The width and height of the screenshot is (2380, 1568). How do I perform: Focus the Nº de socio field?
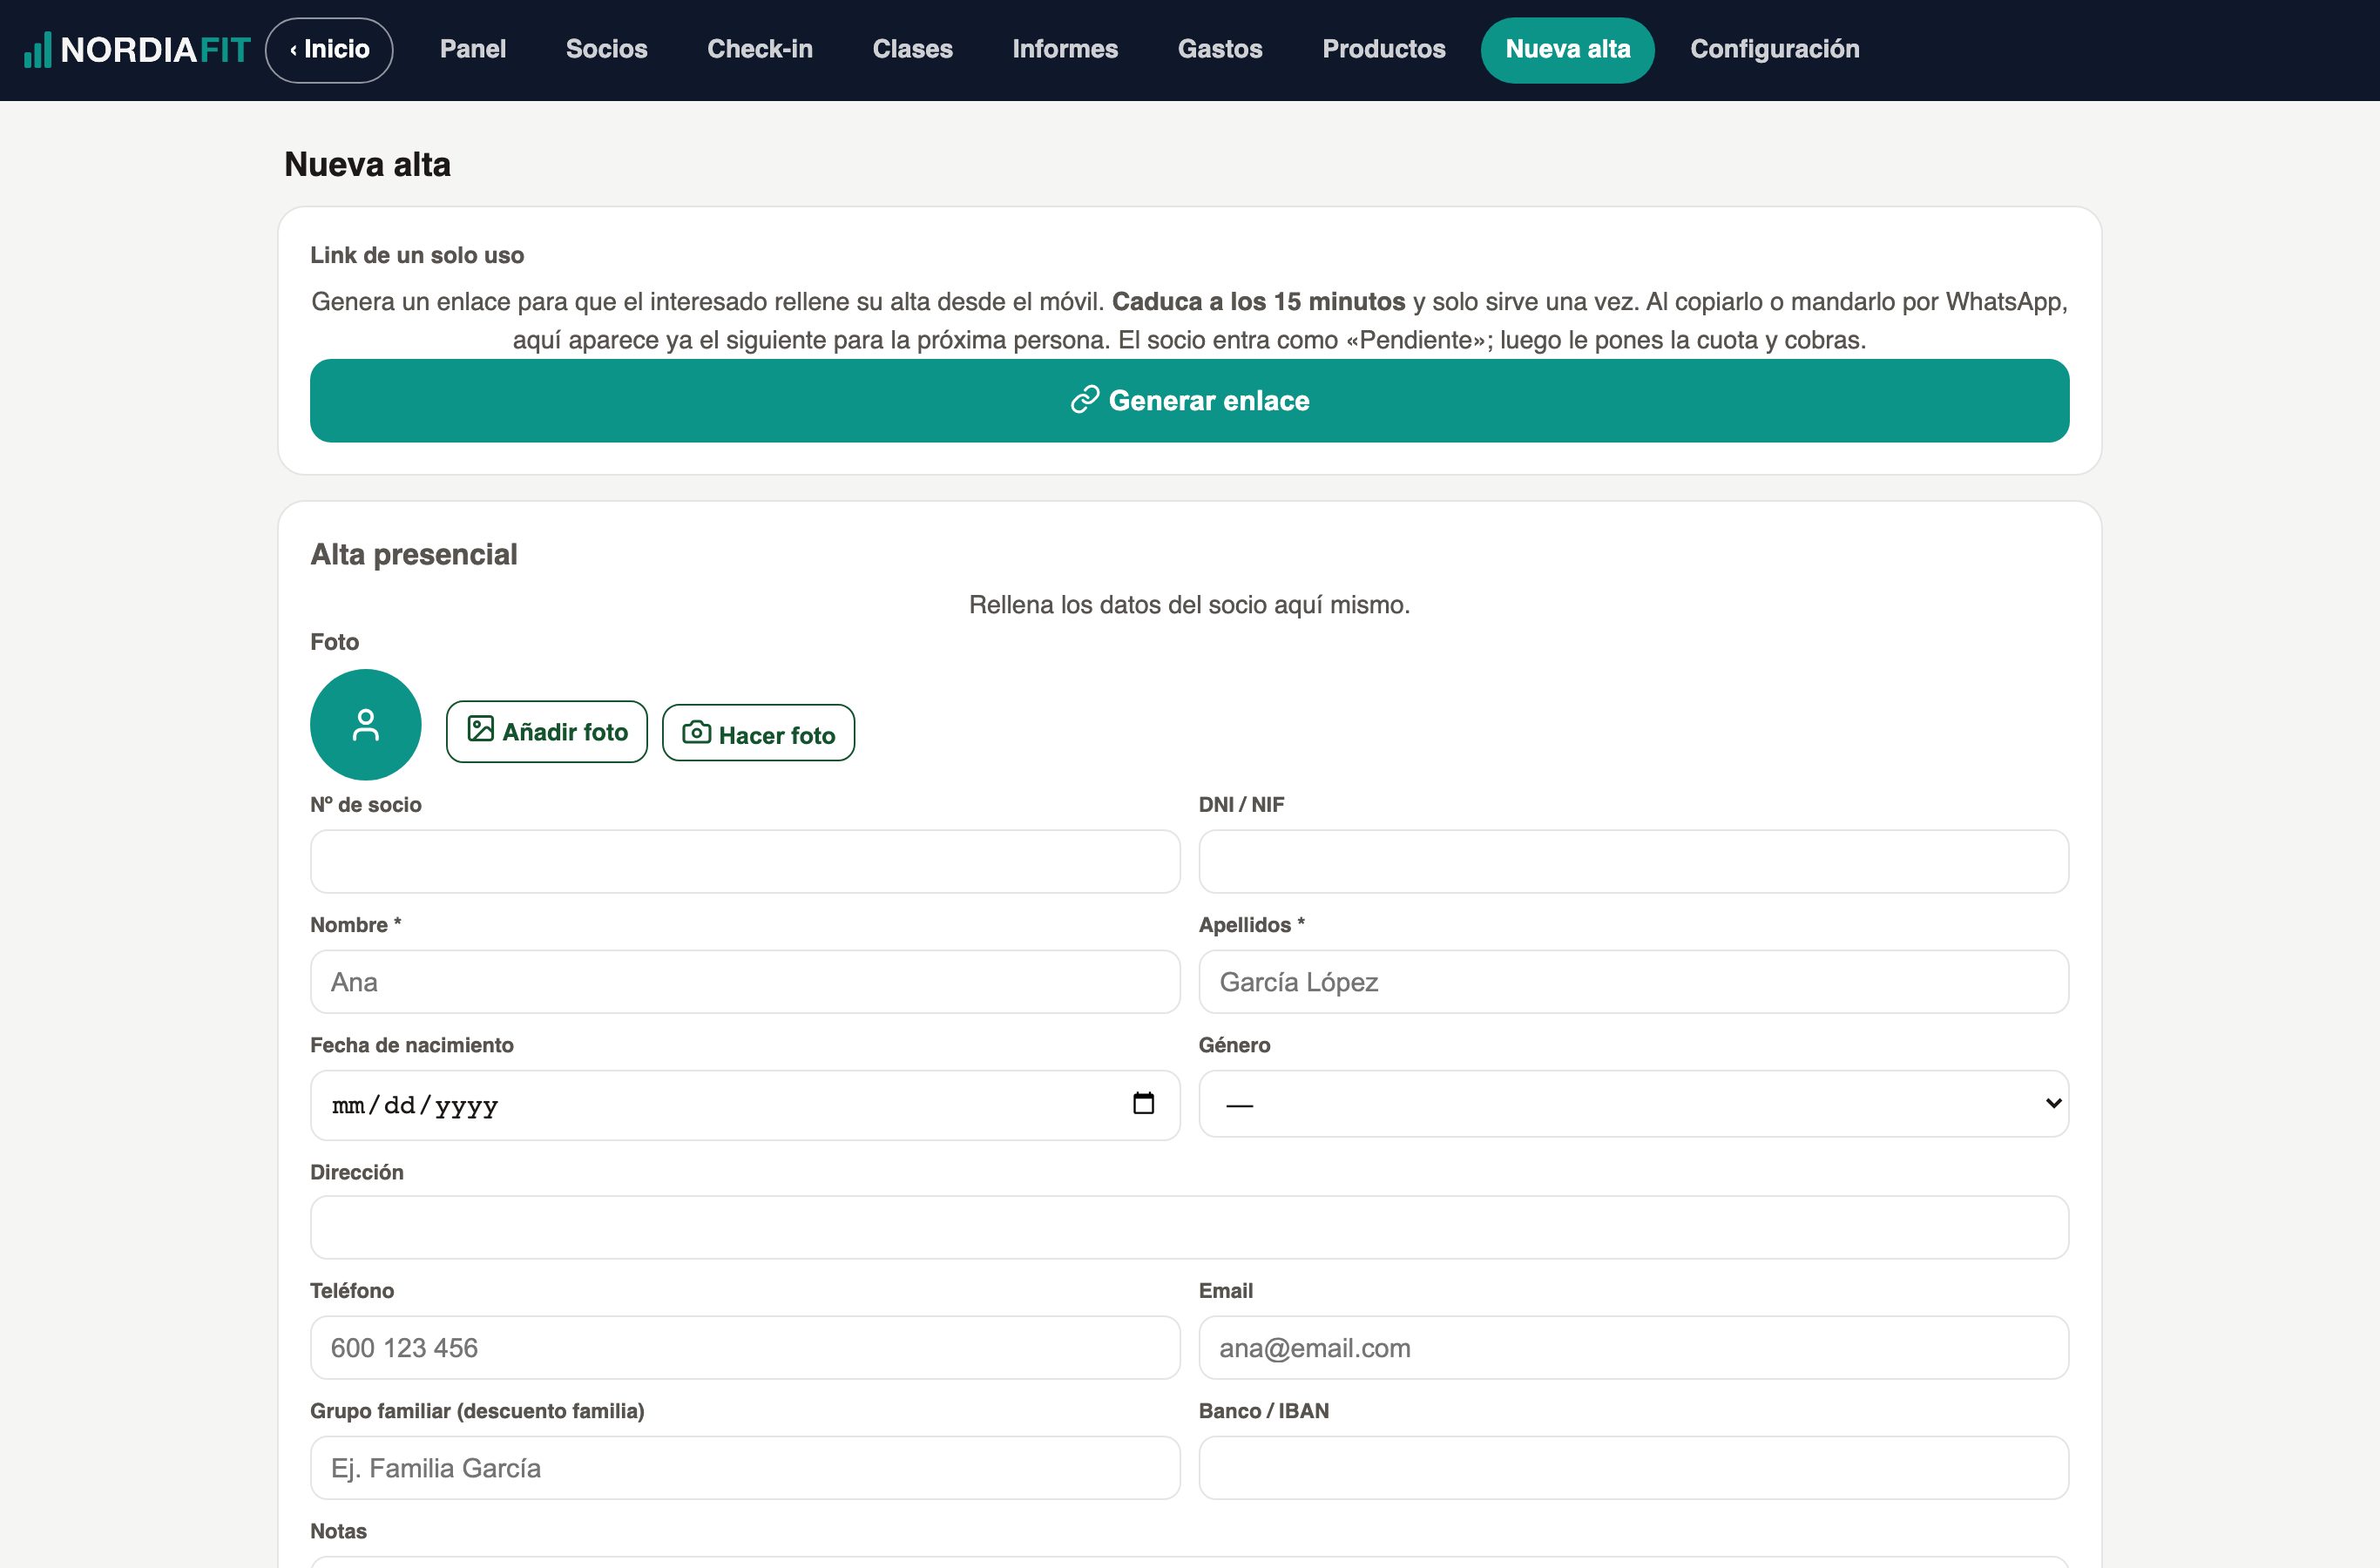pyautogui.click(x=745, y=862)
